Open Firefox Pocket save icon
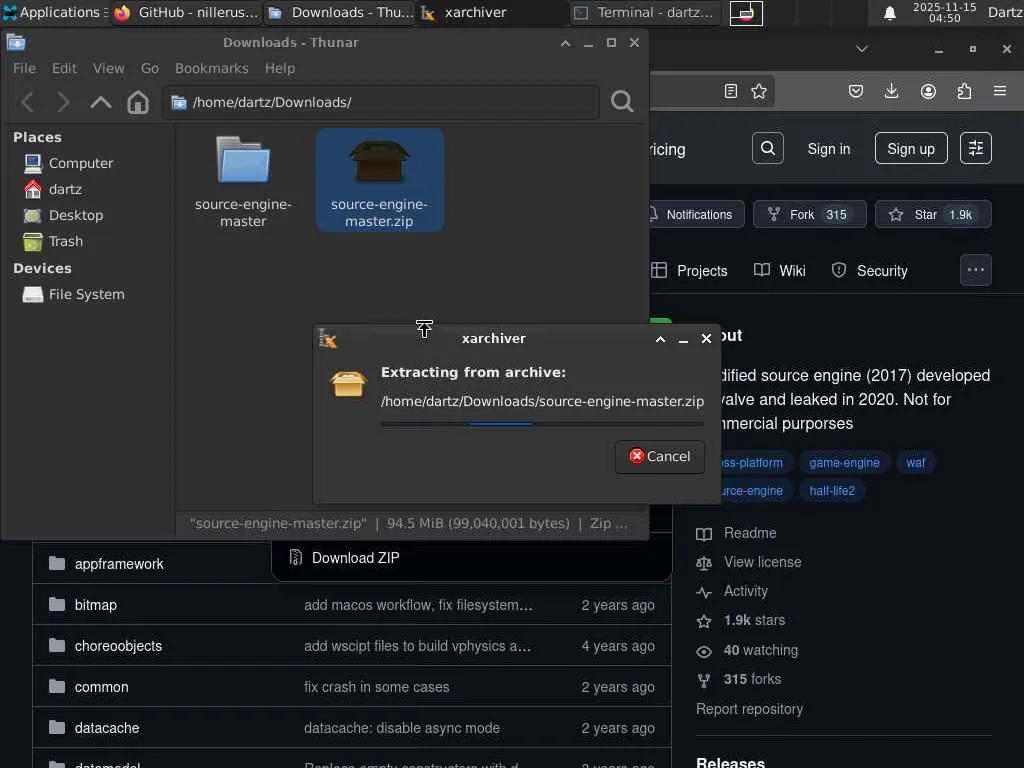Image resolution: width=1024 pixels, height=768 pixels. point(856,91)
